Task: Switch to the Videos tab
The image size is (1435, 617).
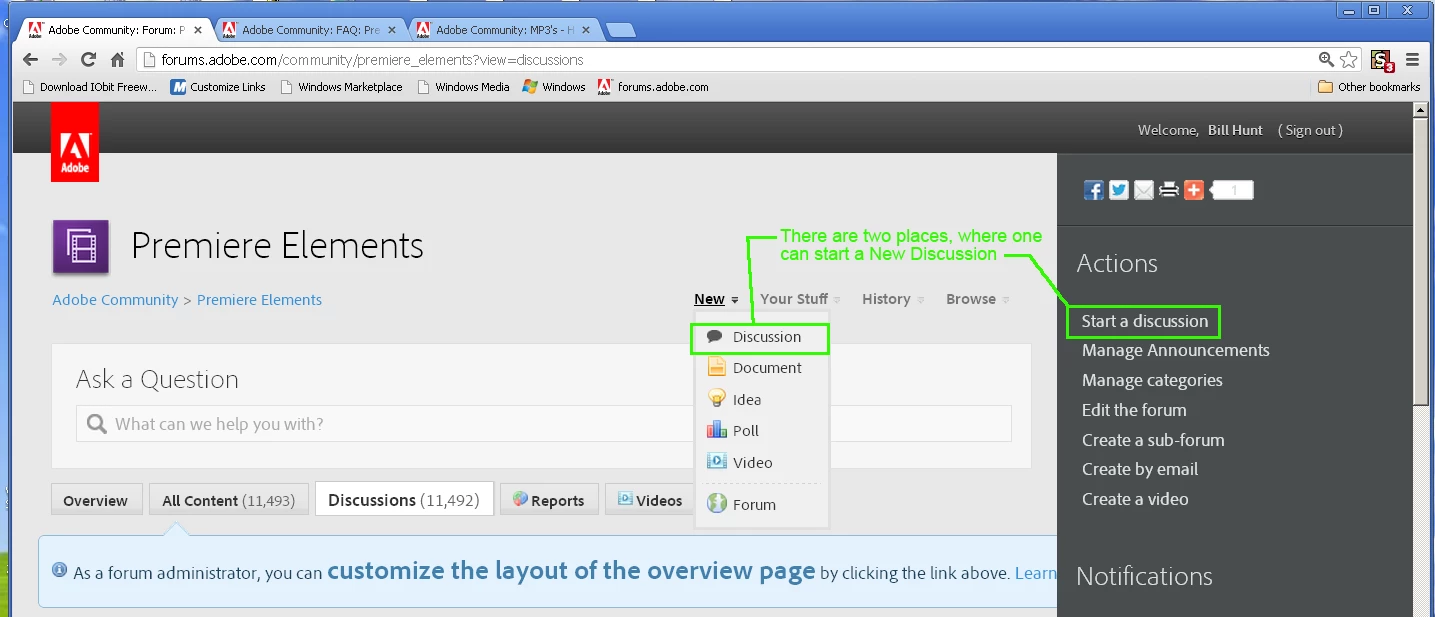Action: 650,500
